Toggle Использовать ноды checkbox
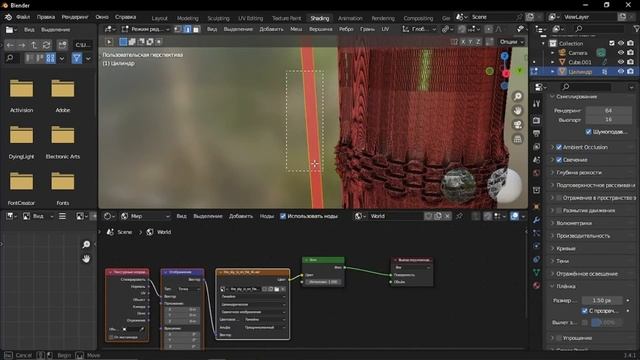This screenshot has width=640, height=360. coord(283,216)
